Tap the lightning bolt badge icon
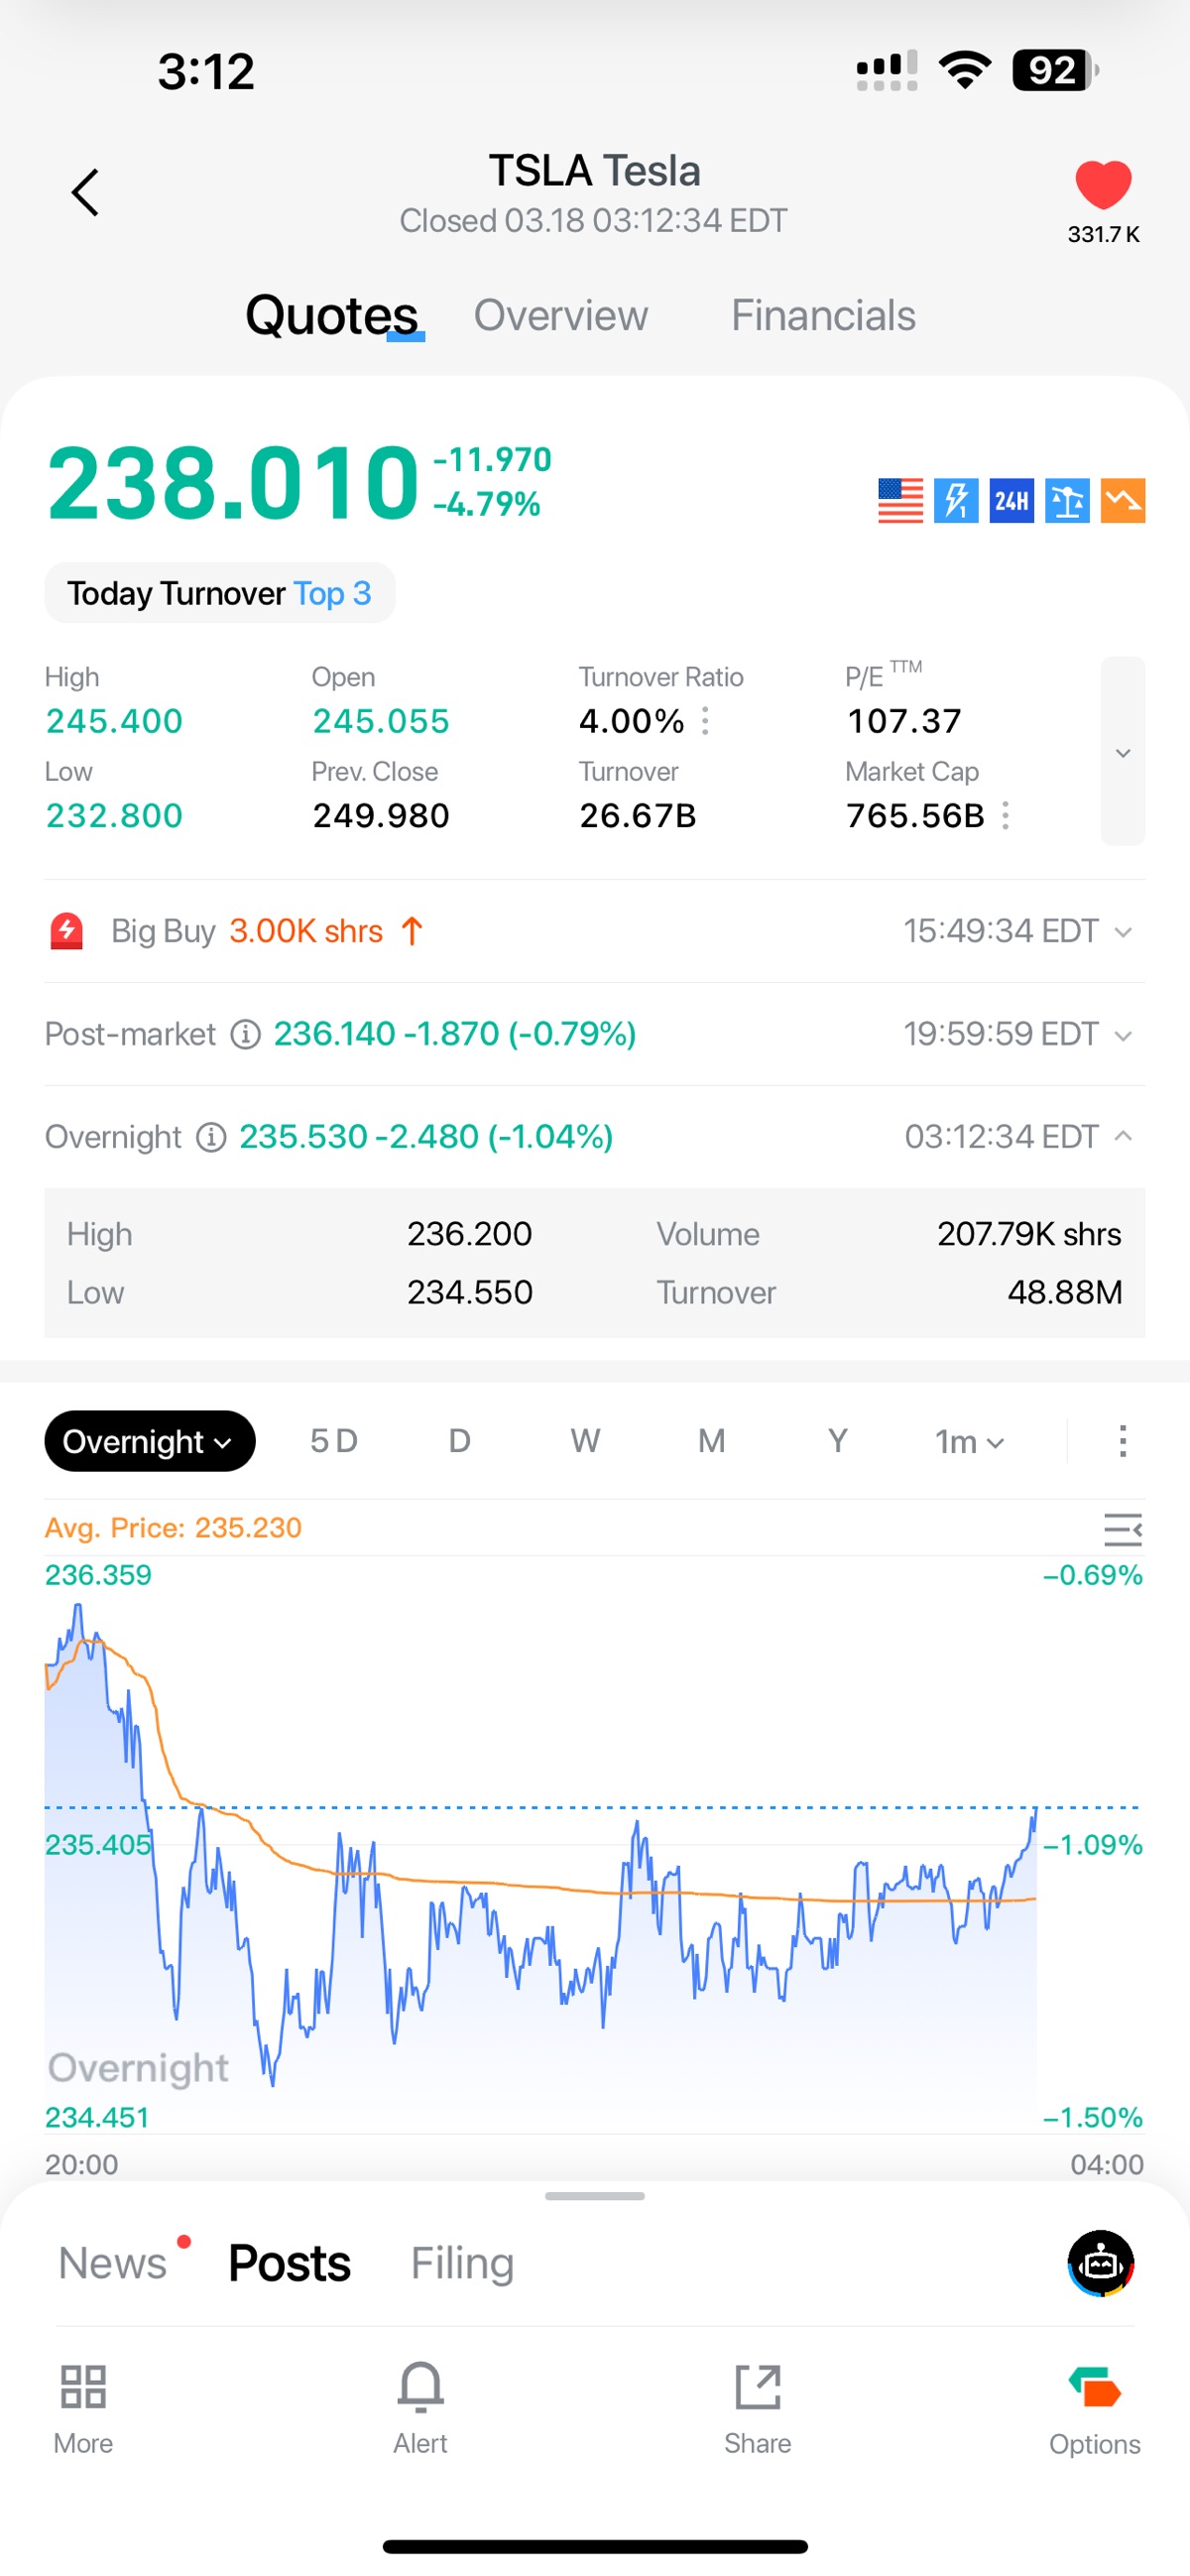The image size is (1190, 2576). tap(956, 500)
